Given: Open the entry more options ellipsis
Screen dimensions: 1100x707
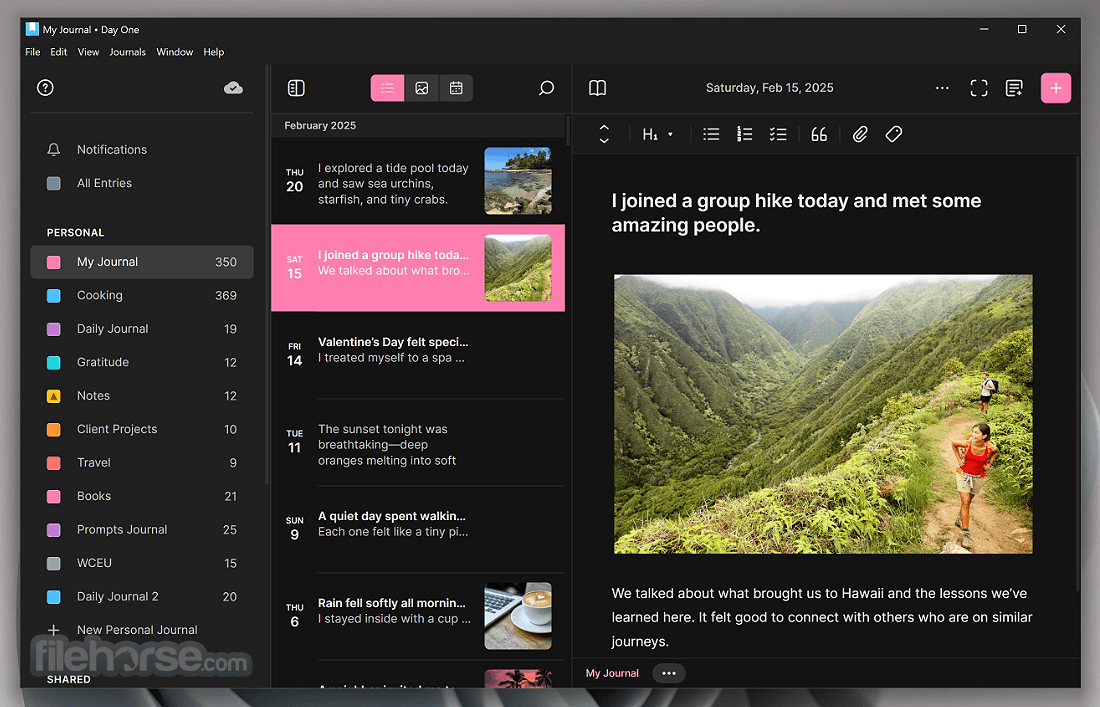Looking at the screenshot, I should pos(942,88).
